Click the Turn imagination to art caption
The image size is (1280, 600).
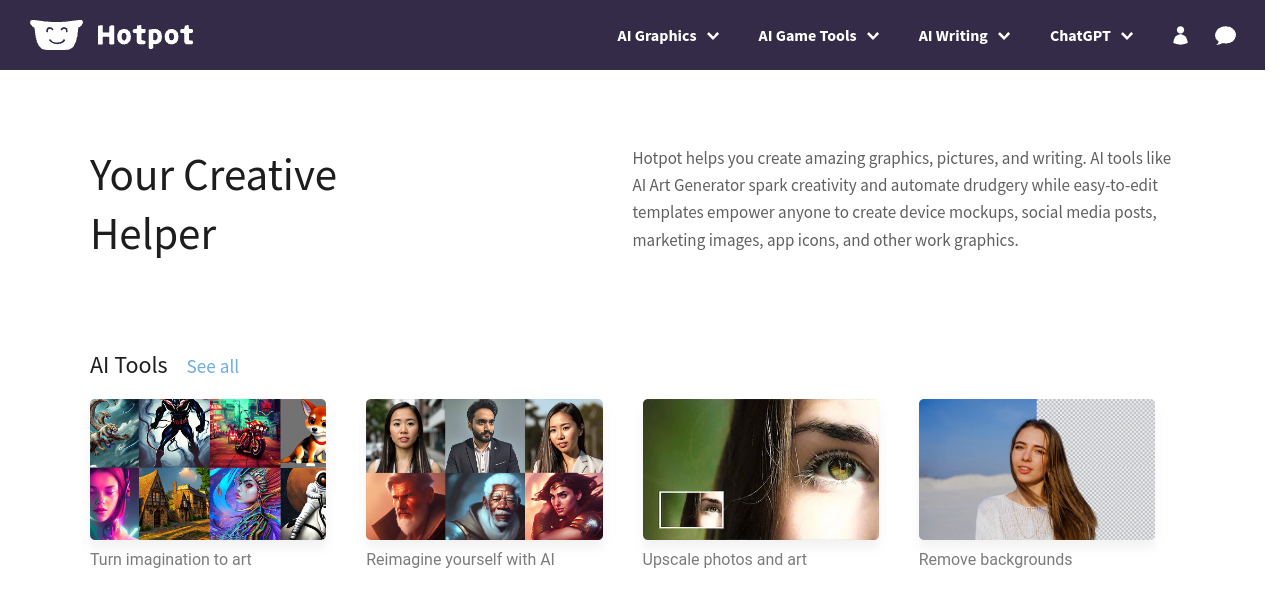click(x=171, y=559)
